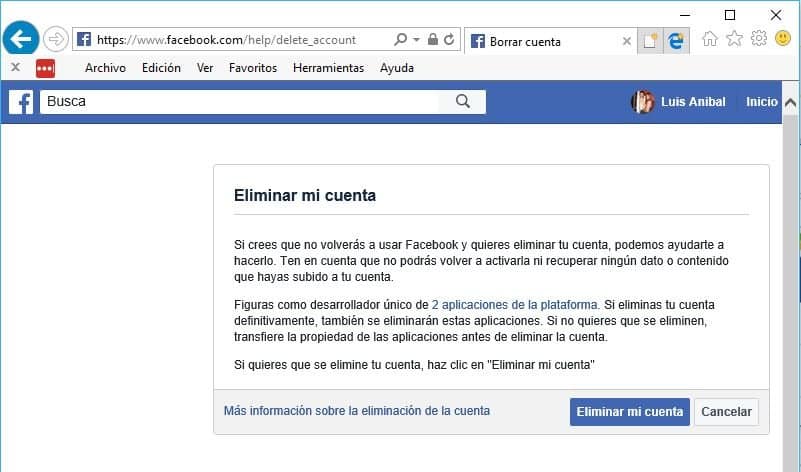Viewport: 801px width, 472px height.
Task: Open the browser tools gear icon
Action: coord(759,38)
